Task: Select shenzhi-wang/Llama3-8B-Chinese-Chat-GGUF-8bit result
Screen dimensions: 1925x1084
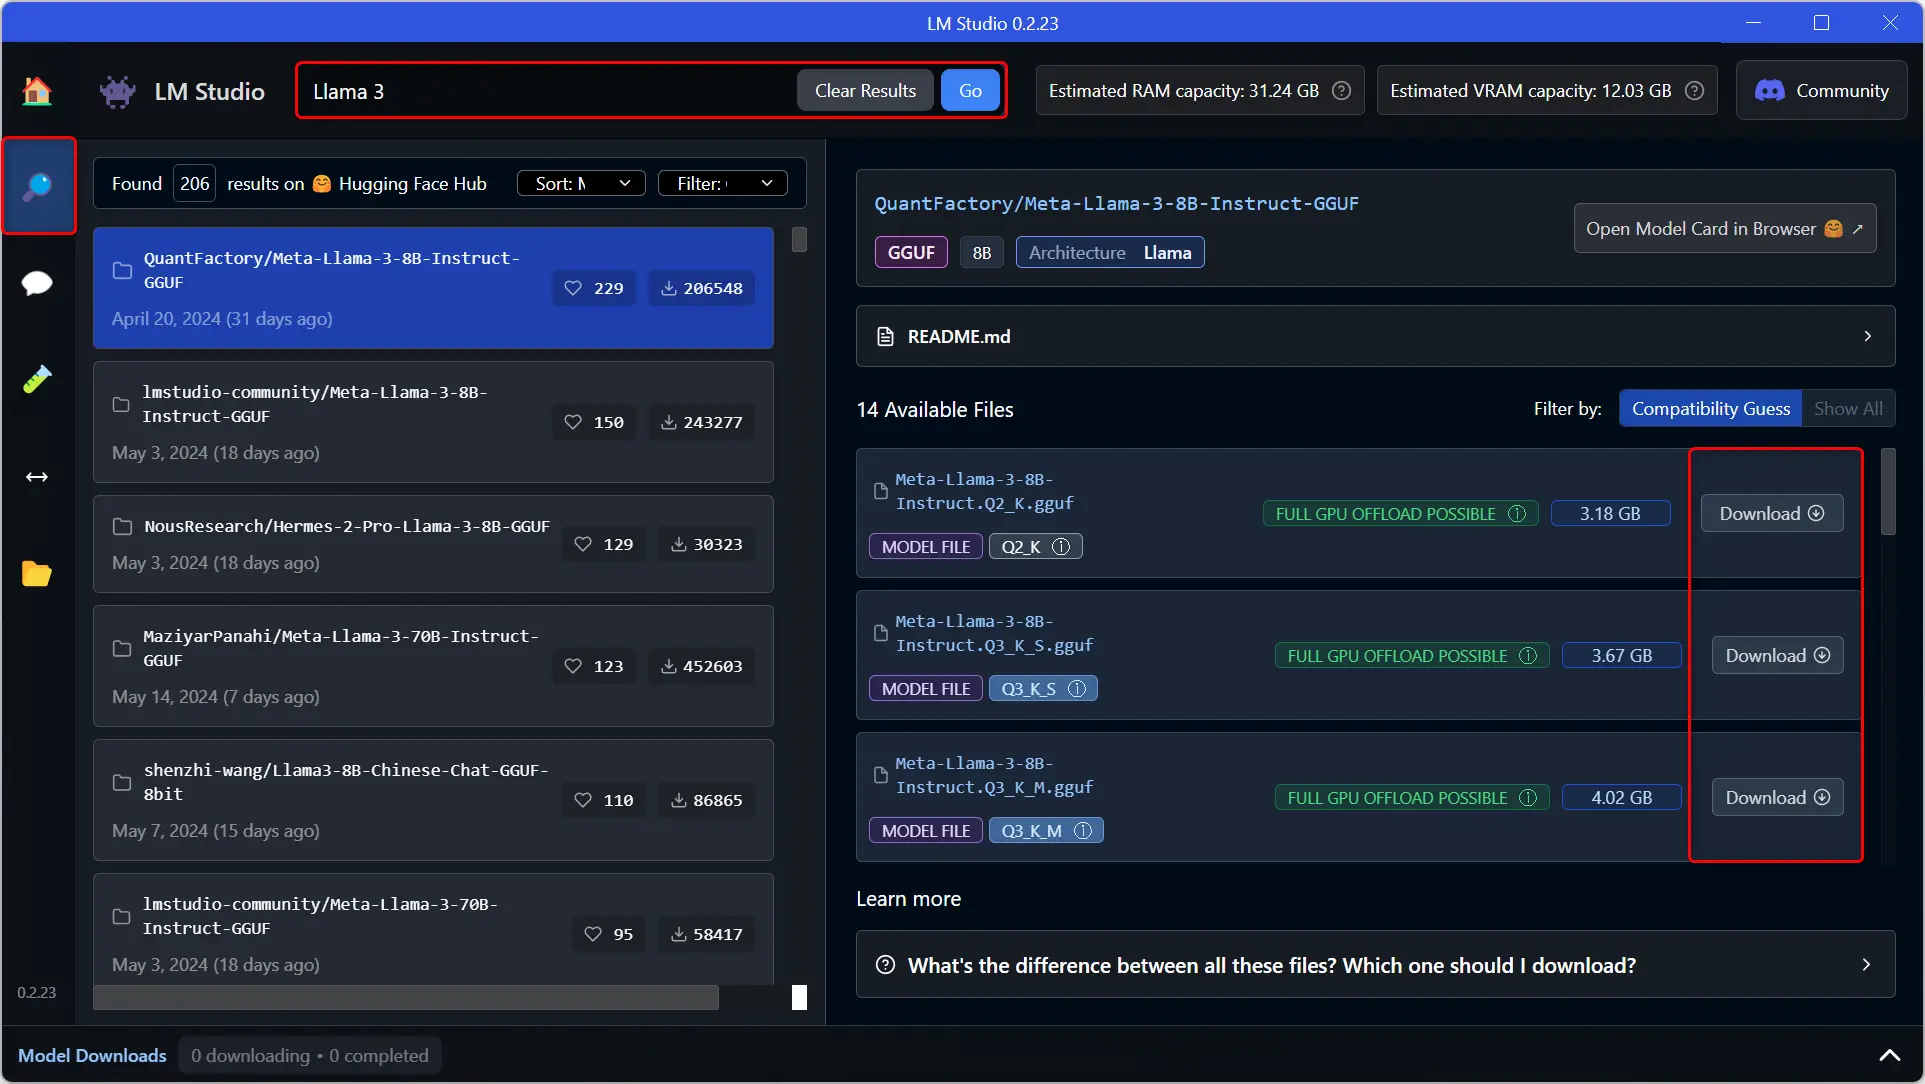Action: coord(433,800)
